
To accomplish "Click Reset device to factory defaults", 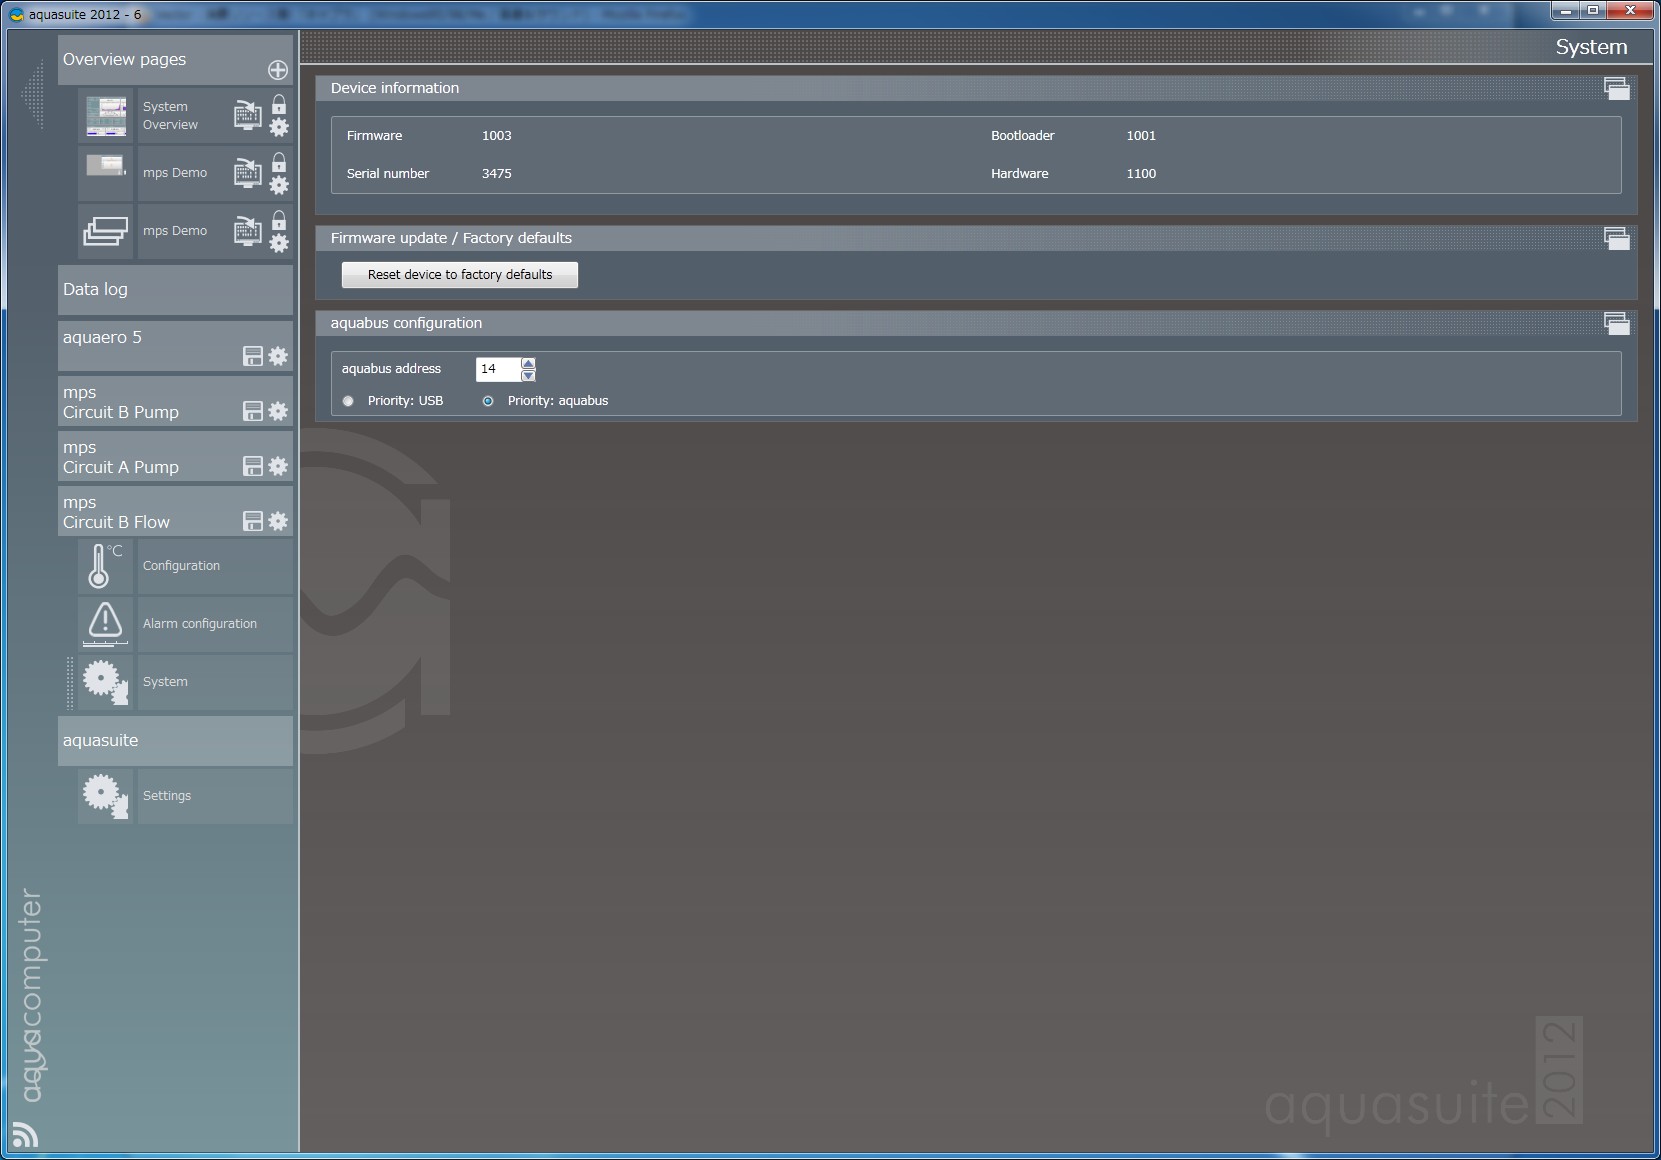I will tap(460, 275).
